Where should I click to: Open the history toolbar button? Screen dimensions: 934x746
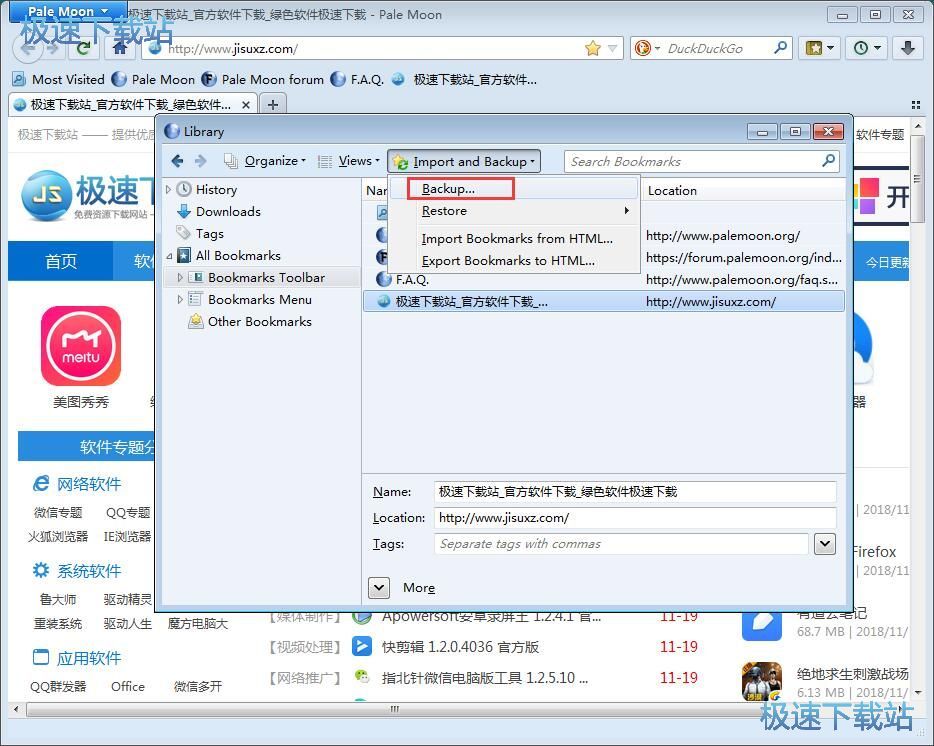(867, 48)
